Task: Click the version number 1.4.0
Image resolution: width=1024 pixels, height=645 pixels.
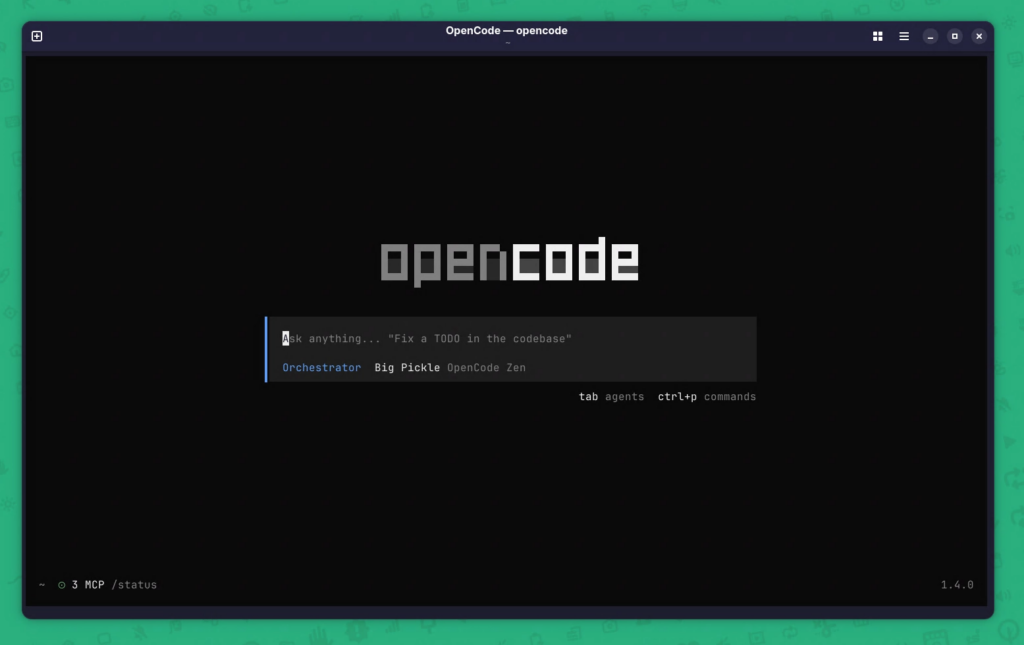Action: tap(956, 585)
